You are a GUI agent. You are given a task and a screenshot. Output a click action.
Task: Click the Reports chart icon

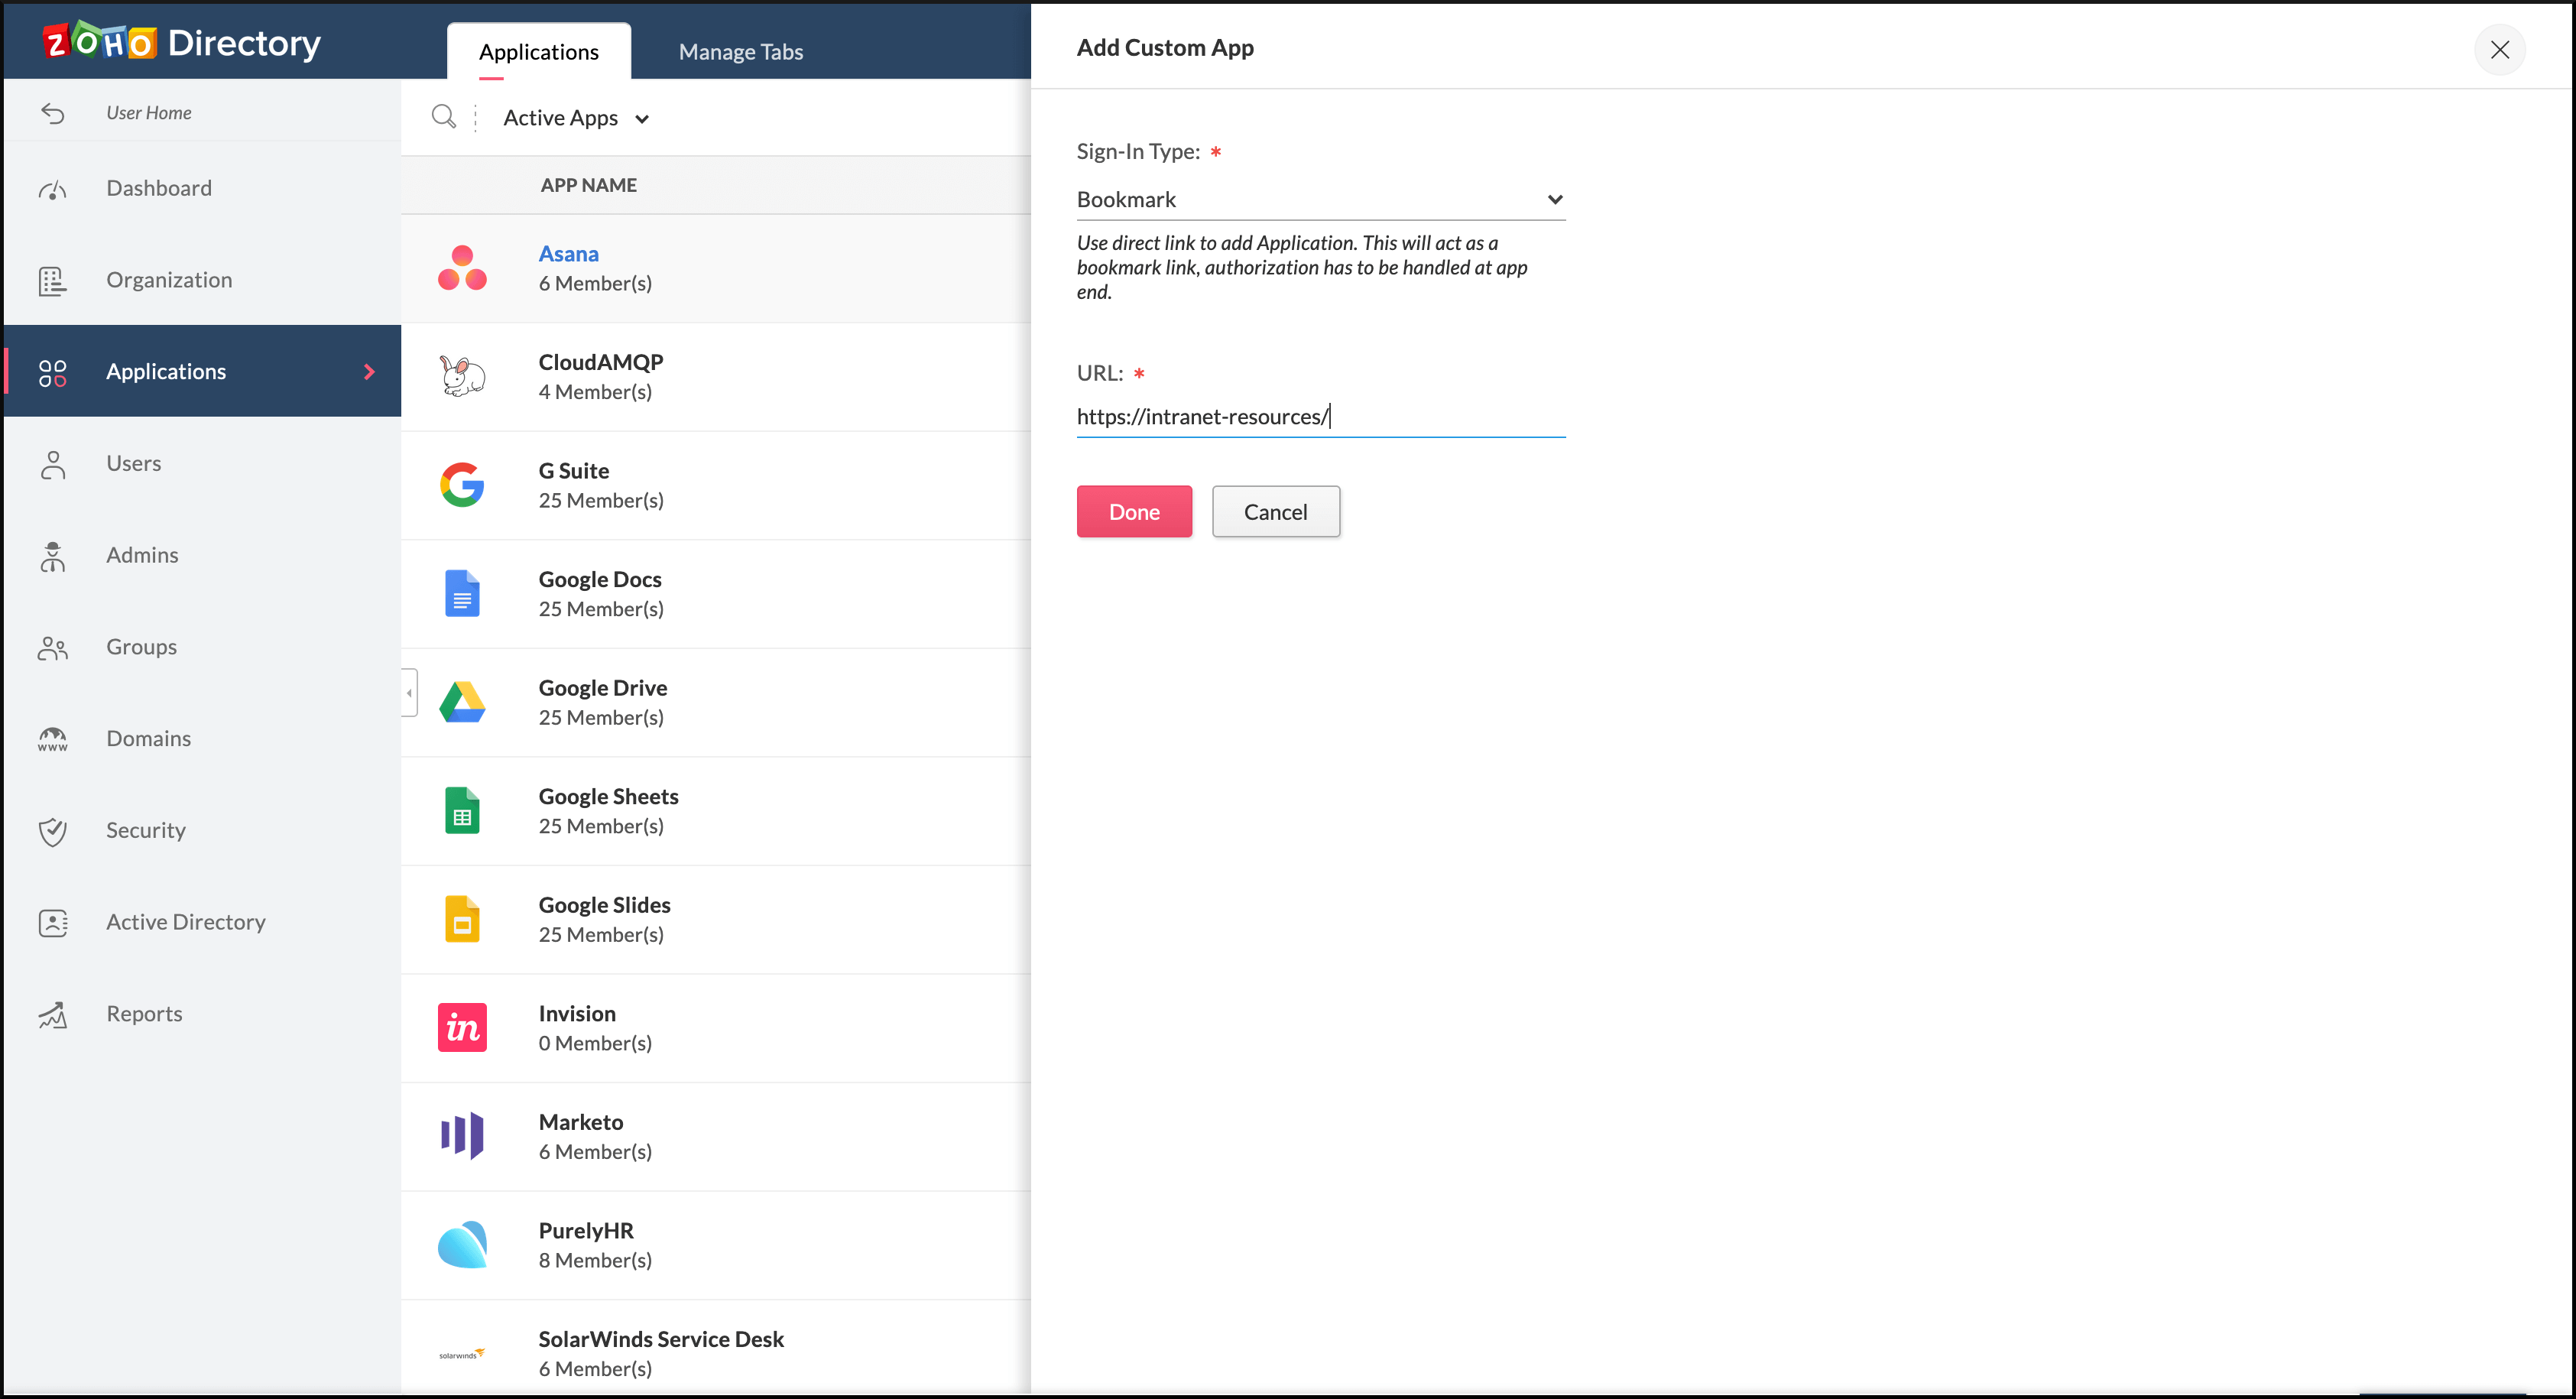click(52, 1015)
